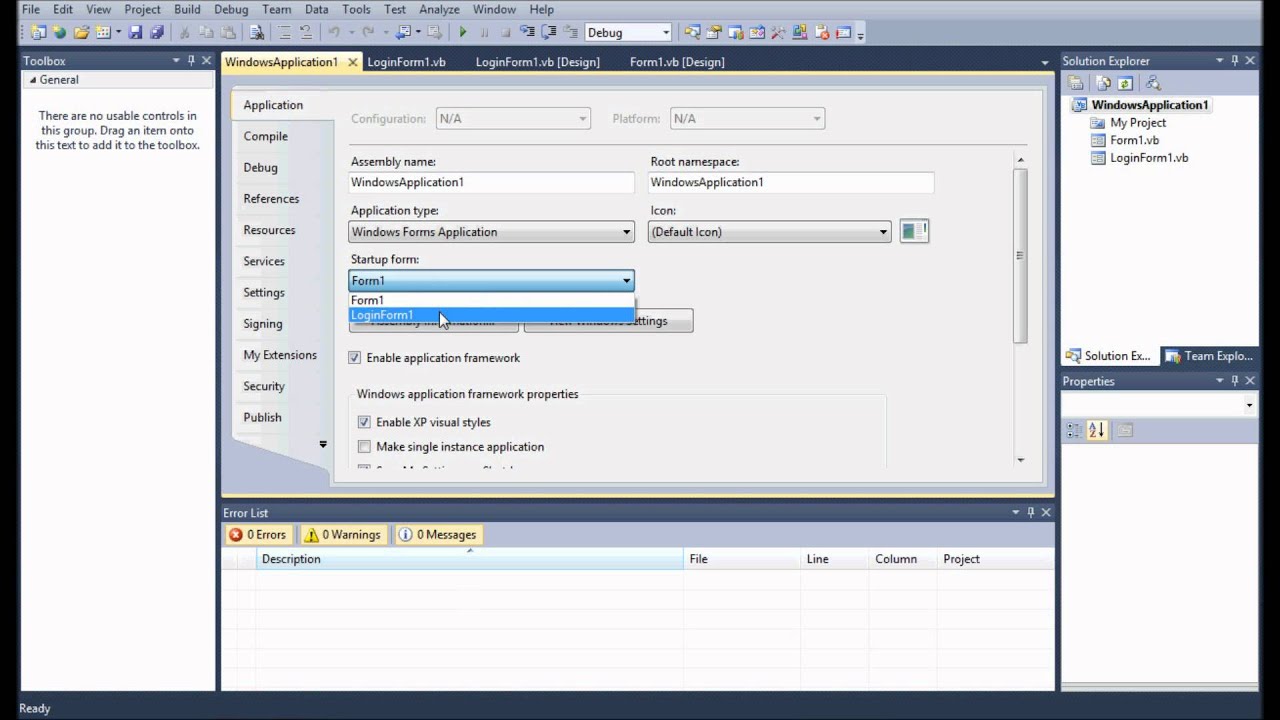Toggle the Enable application framework checkbox
Screen dimensions: 1280x720
(354, 358)
